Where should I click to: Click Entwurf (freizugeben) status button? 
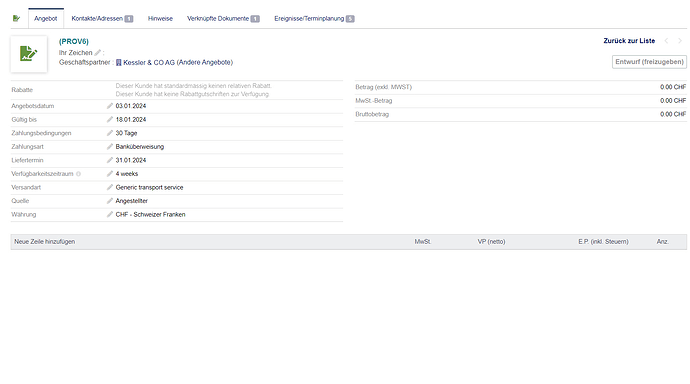(x=650, y=62)
